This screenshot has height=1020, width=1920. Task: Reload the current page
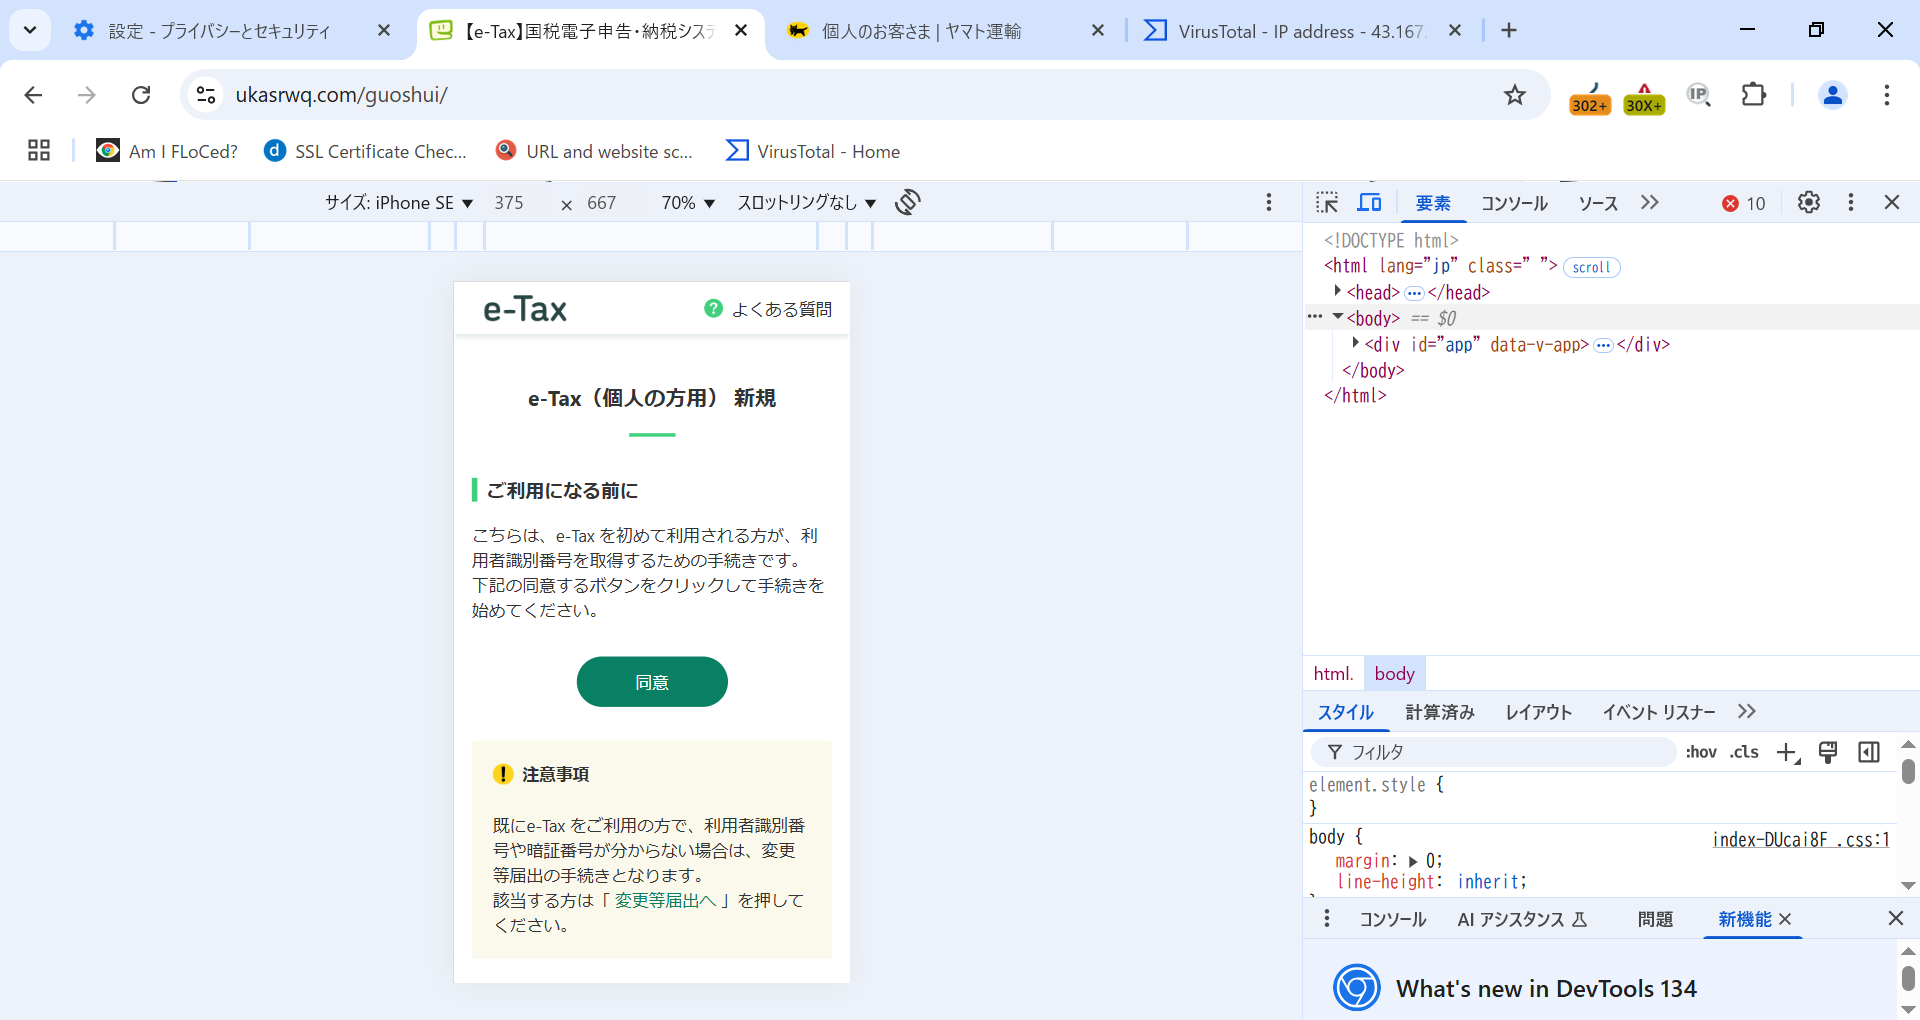click(141, 95)
